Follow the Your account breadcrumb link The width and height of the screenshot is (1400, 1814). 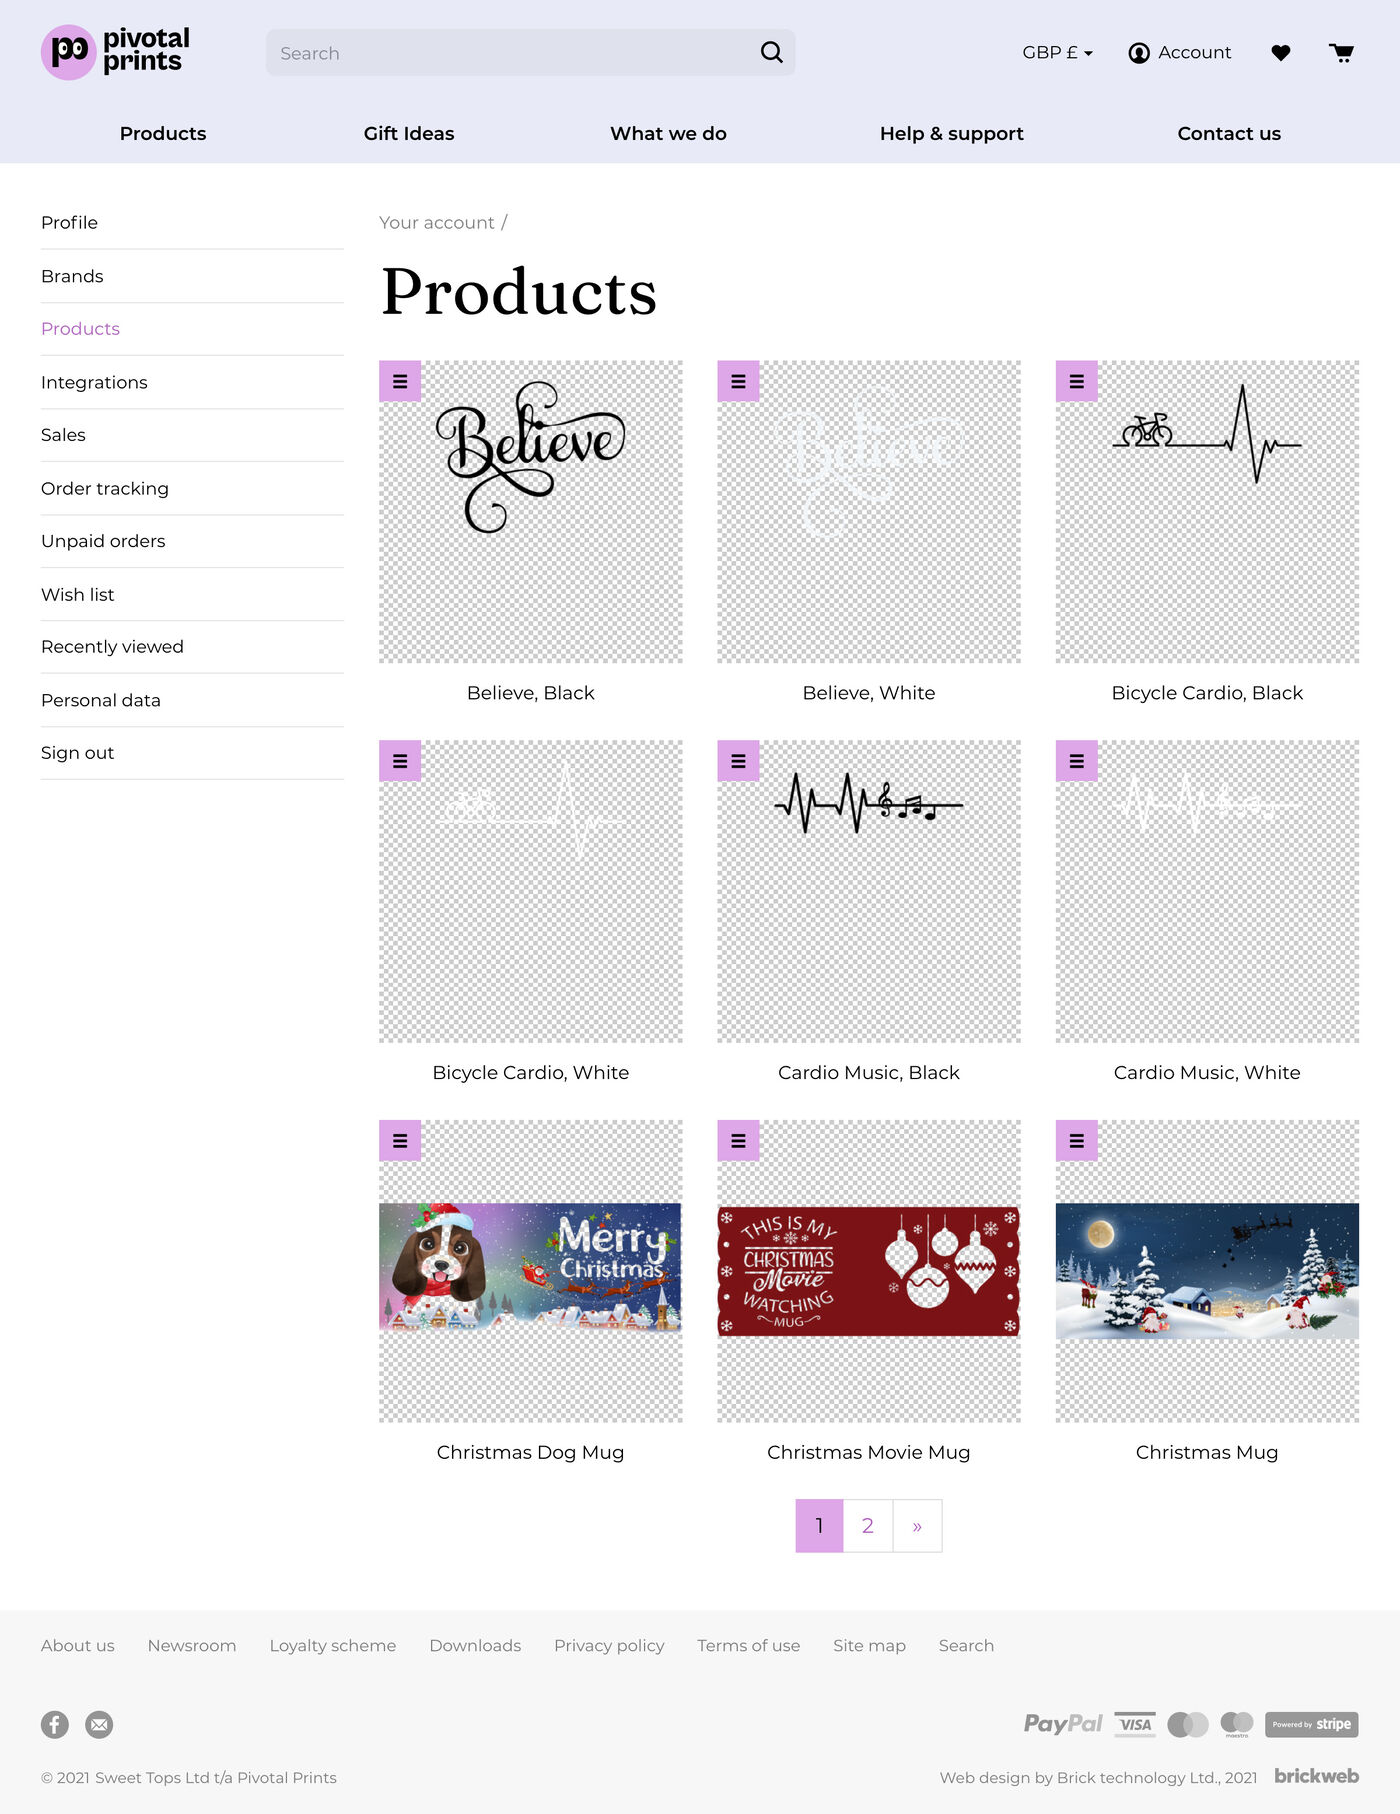[x=436, y=222]
